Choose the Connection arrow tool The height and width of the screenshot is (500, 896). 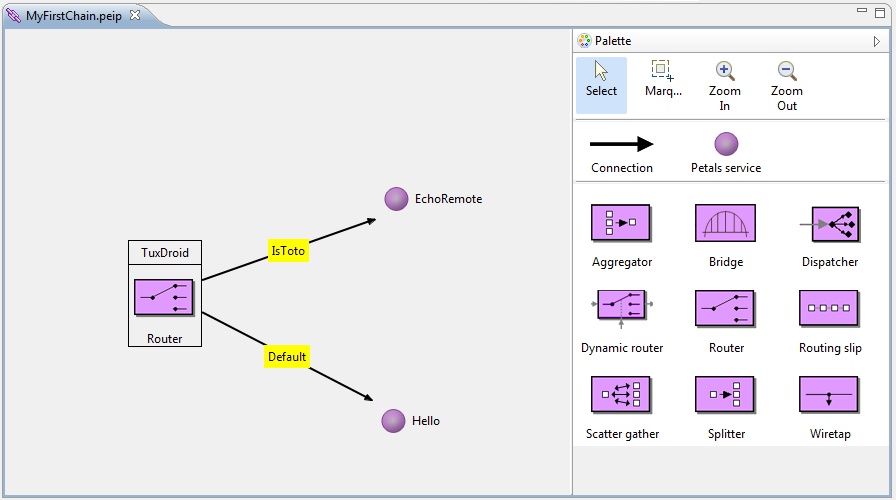(x=621, y=153)
